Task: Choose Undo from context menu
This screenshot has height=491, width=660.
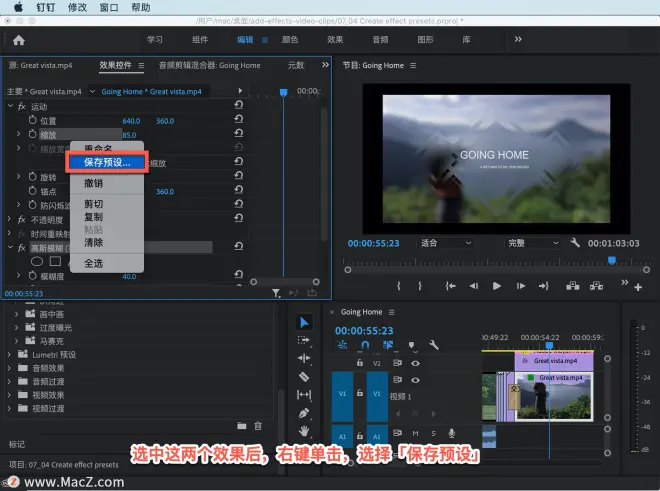Action: coord(93,183)
